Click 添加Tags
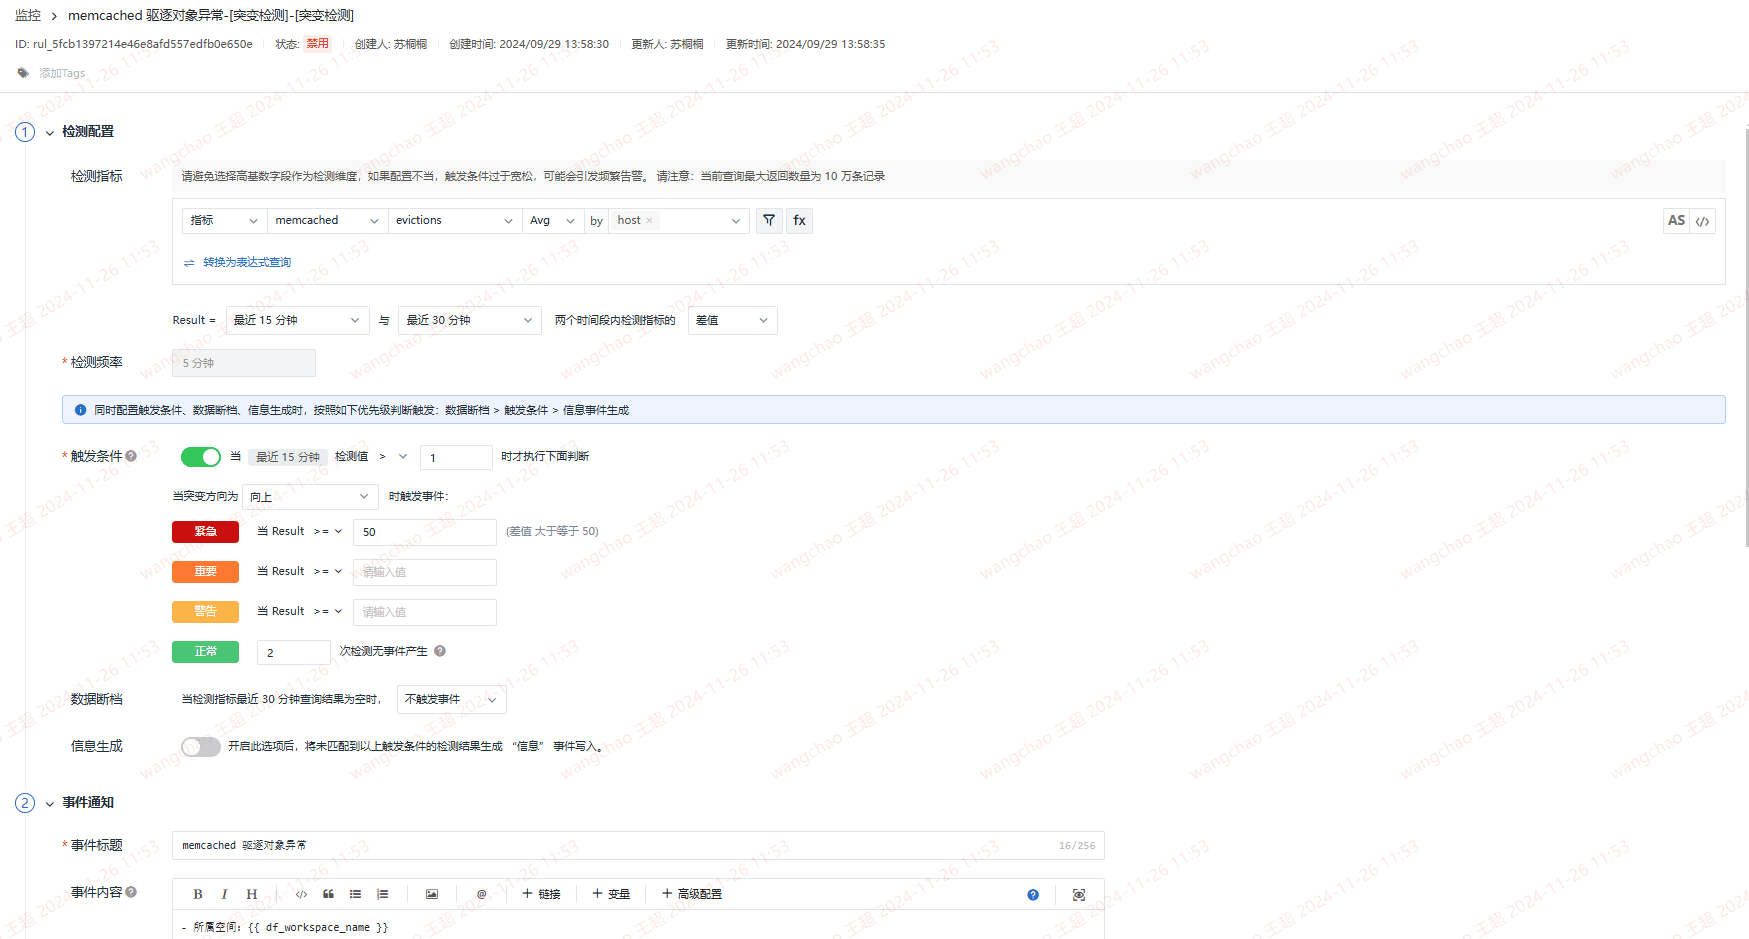Screen dimensions: 1749x939 [62, 73]
